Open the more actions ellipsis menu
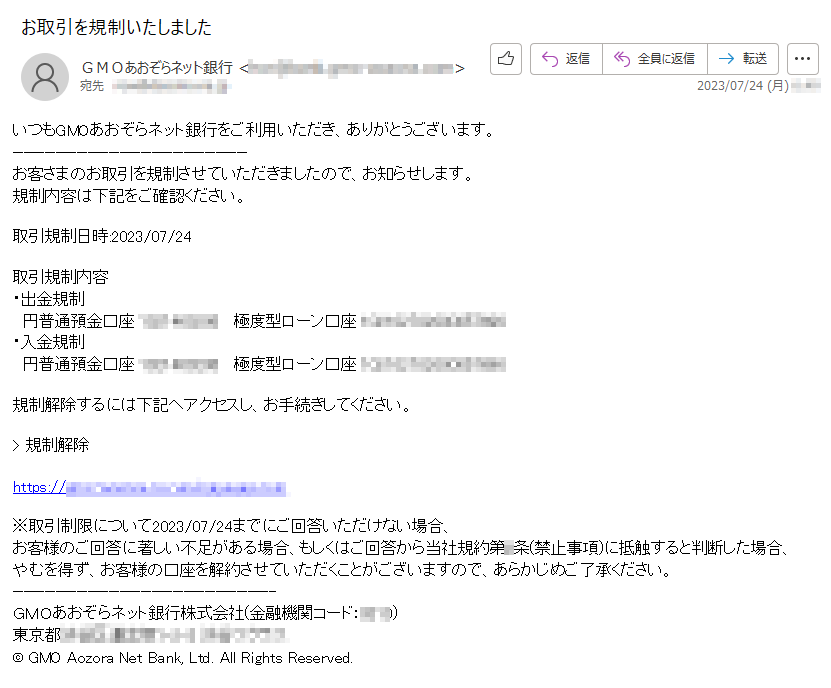This screenshot has height=688, width=831. [x=802, y=59]
